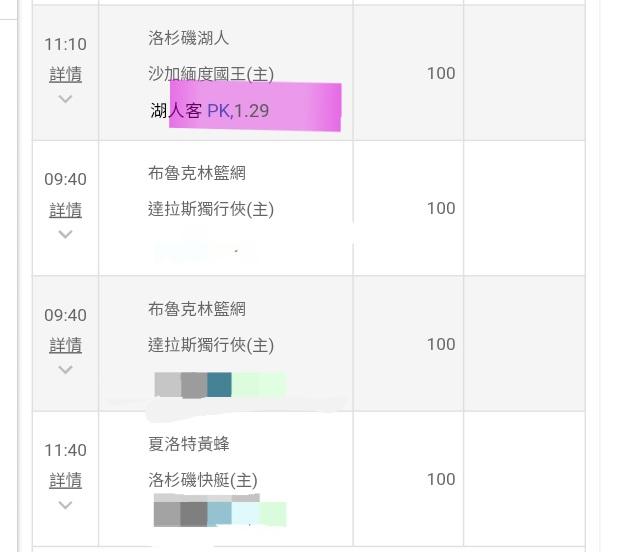Click the 100 amount in the 夏洛特黃蜂 row
This screenshot has width=620, height=552.
click(x=440, y=479)
